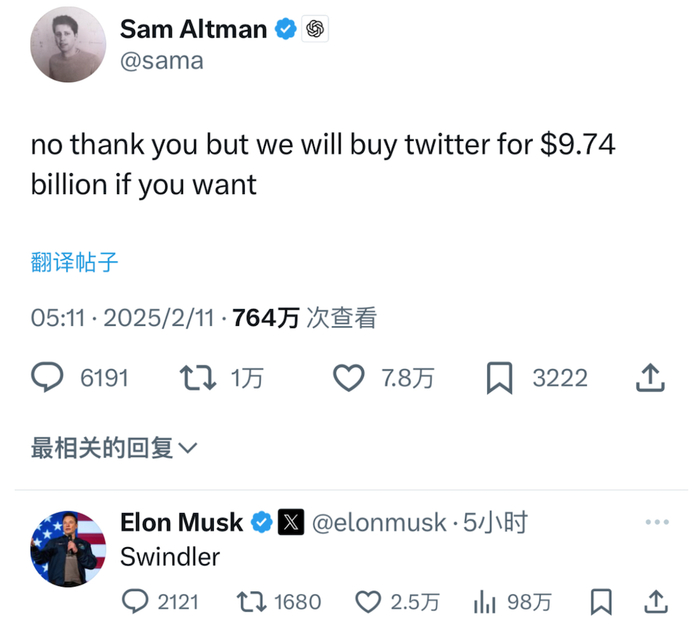Like the main tweet about buying twitter
This screenshot has height=630, width=700.
point(348,378)
